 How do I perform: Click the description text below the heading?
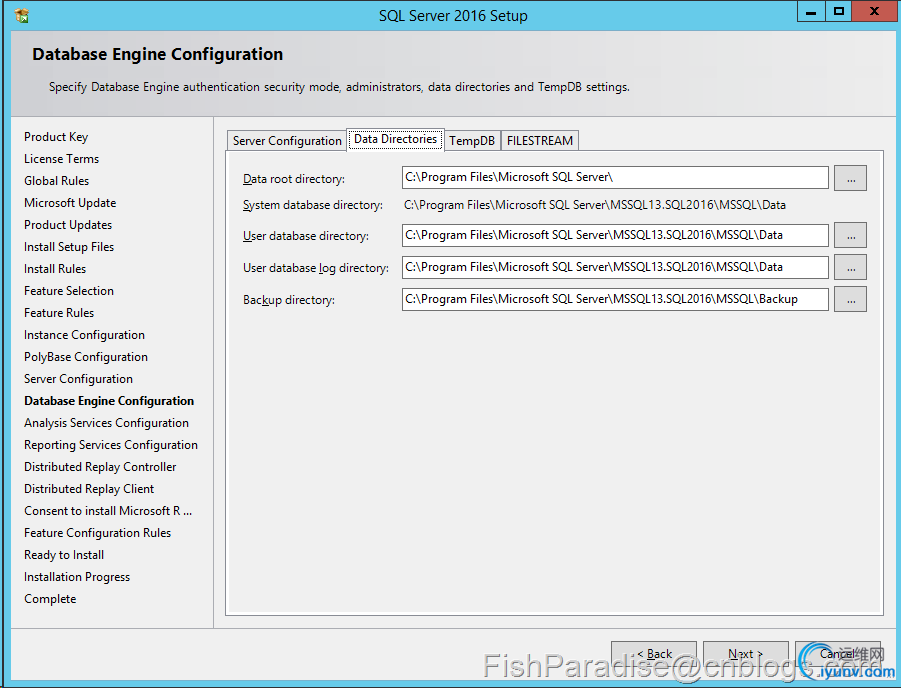coord(339,87)
